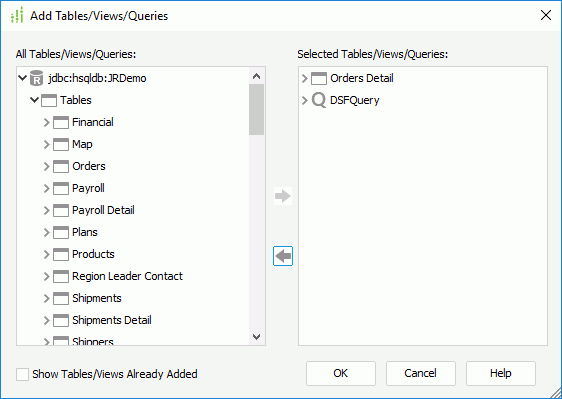Select the jdbc:hsqldb:JRDemo database icon
562x399 pixels.
point(36,78)
